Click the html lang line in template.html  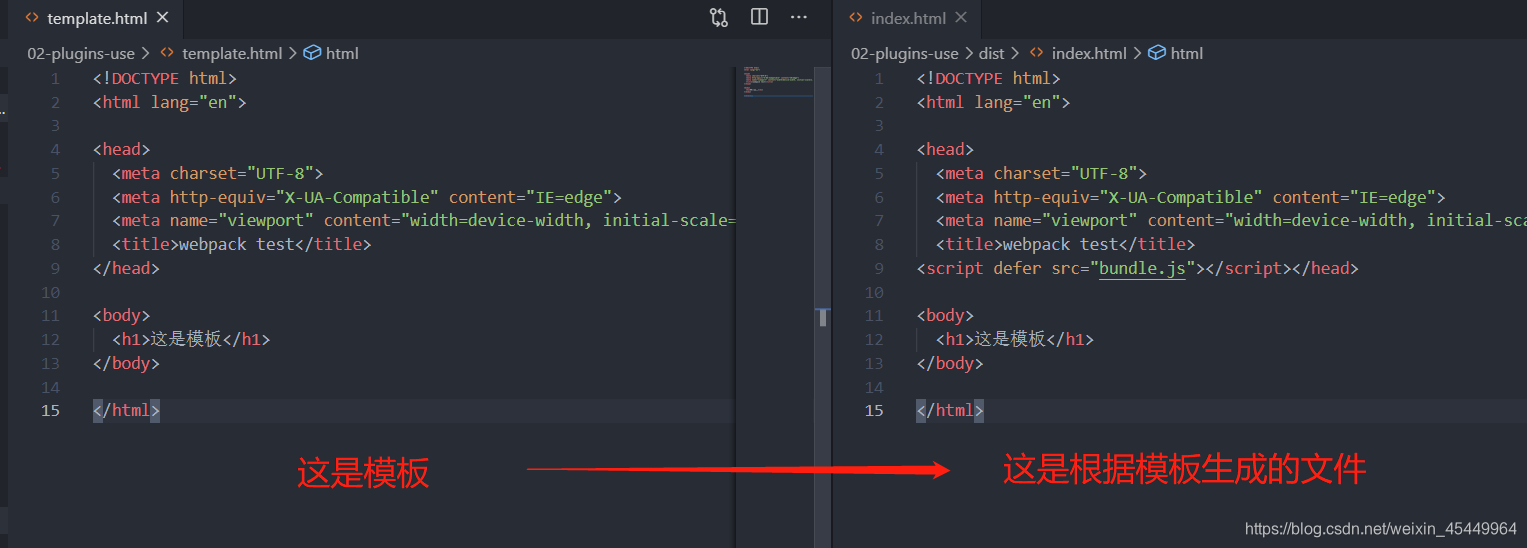pyautogui.click(x=169, y=102)
